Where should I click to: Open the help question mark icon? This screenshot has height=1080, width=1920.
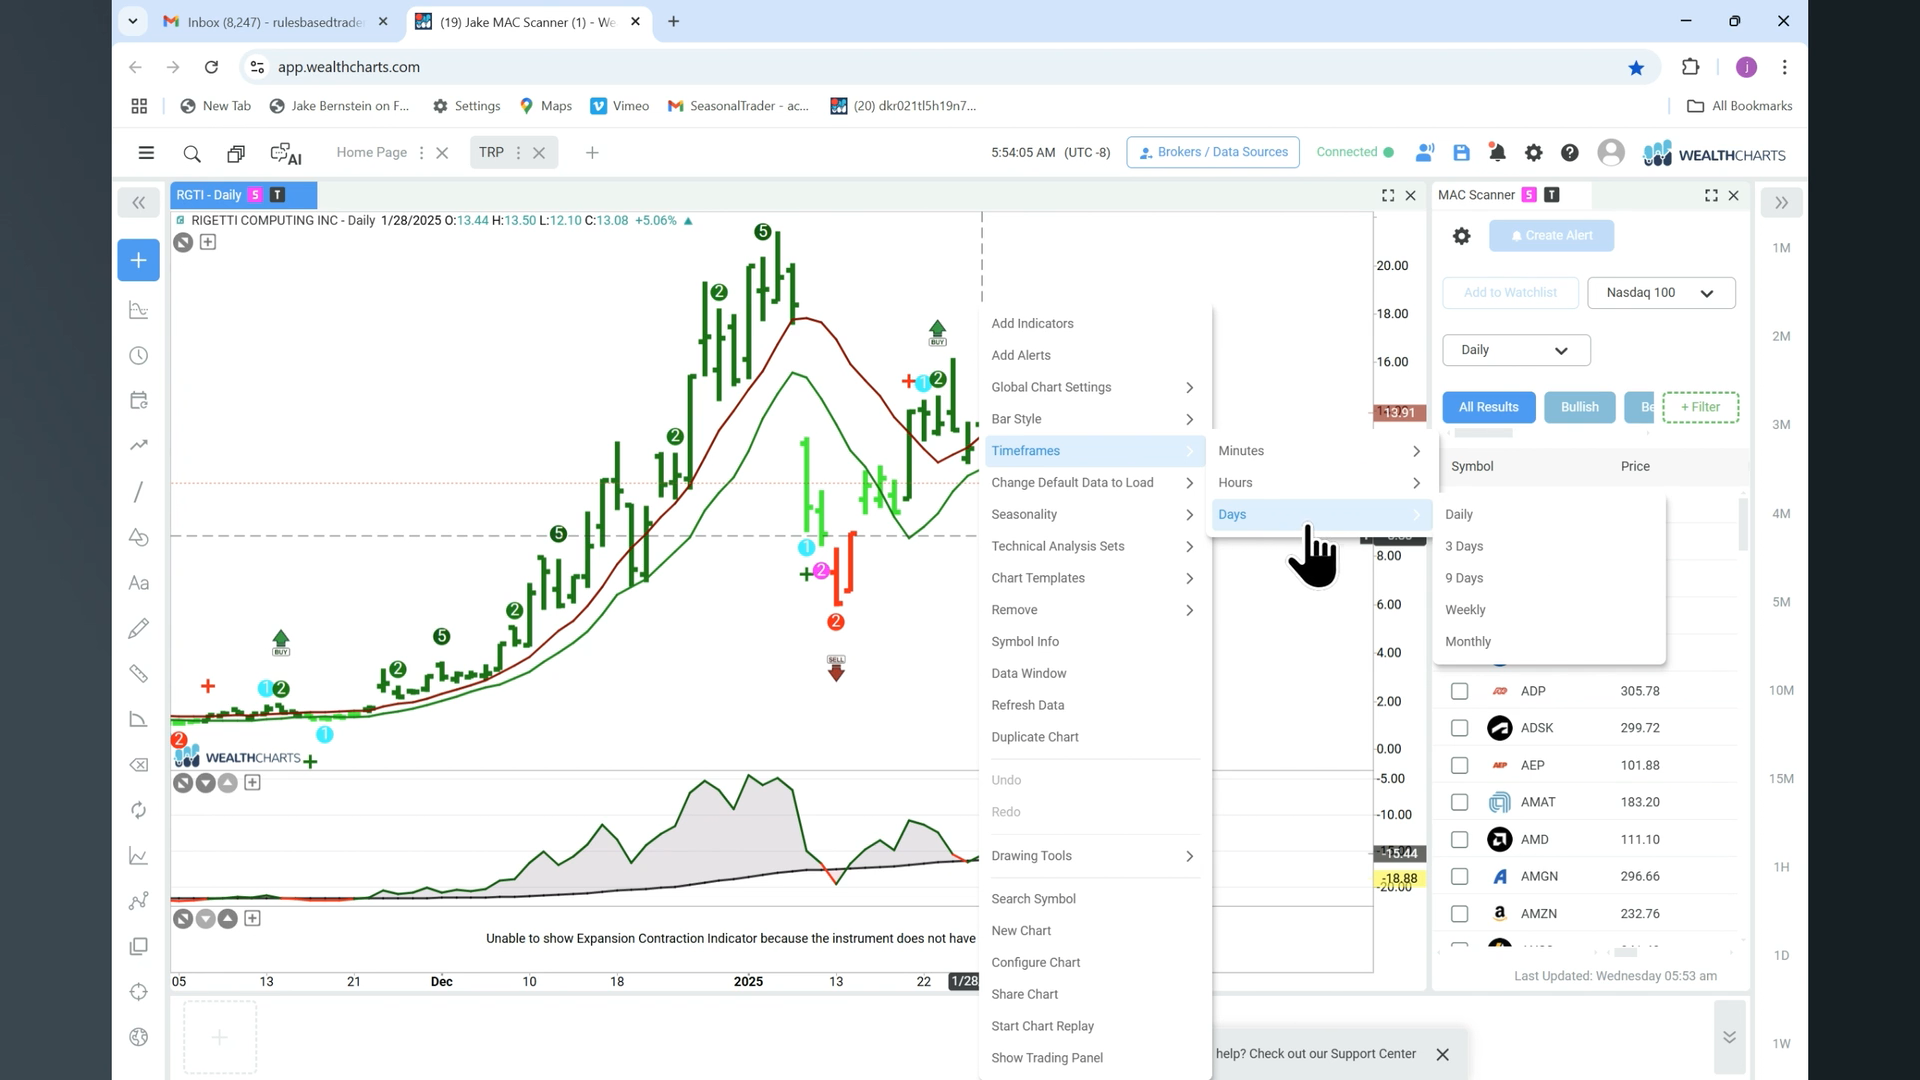coord(1570,153)
